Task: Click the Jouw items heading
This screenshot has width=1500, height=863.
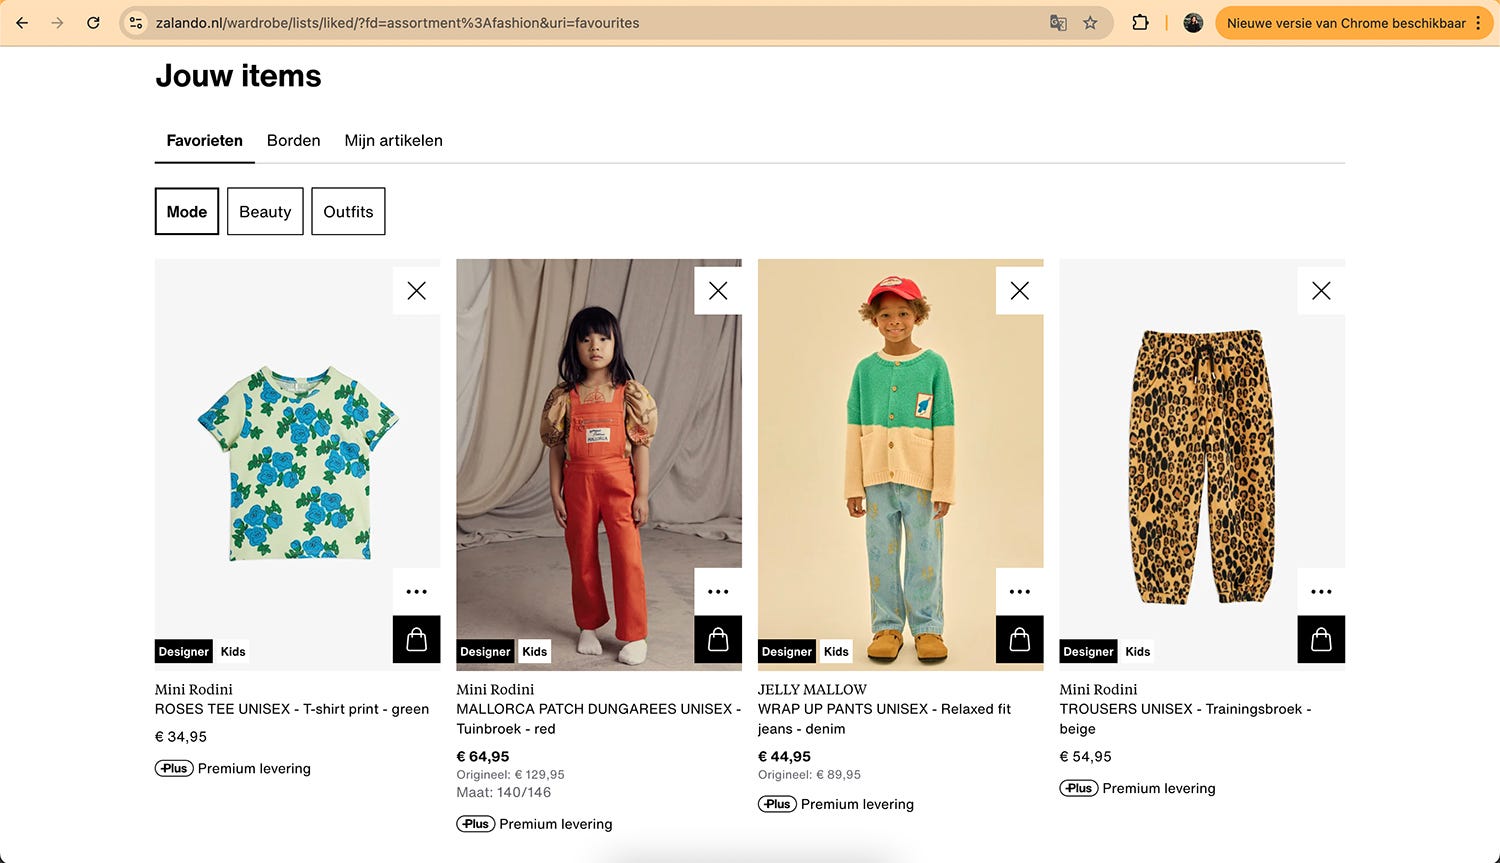Action: pos(238,76)
